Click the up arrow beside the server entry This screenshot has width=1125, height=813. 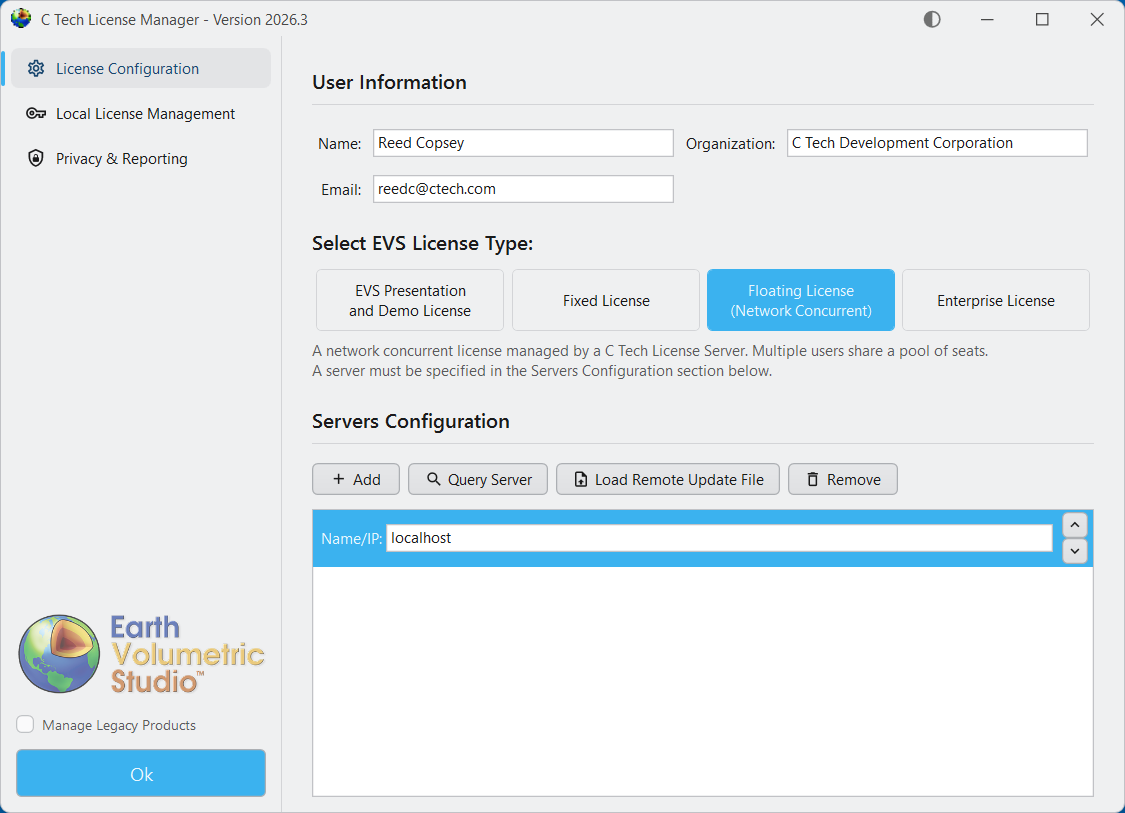click(1074, 524)
